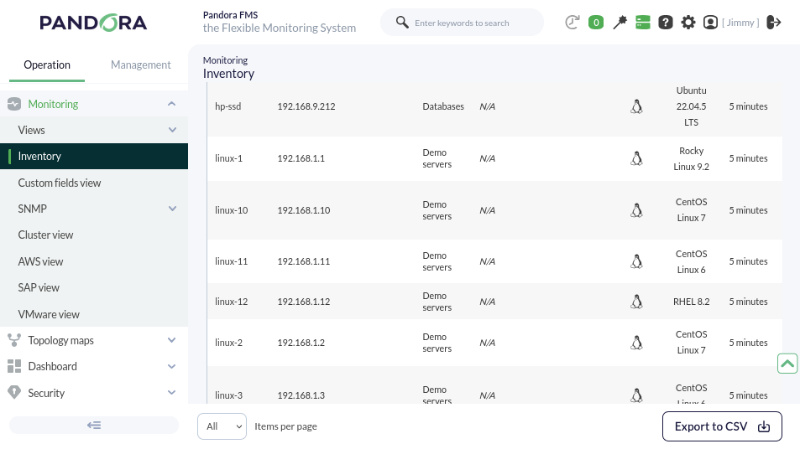Click the logout icon
The image size is (800, 449).
tap(774, 22)
